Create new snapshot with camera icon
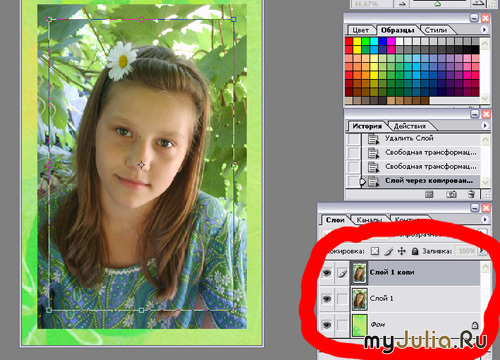The height and width of the screenshot is (360, 500). point(451,194)
